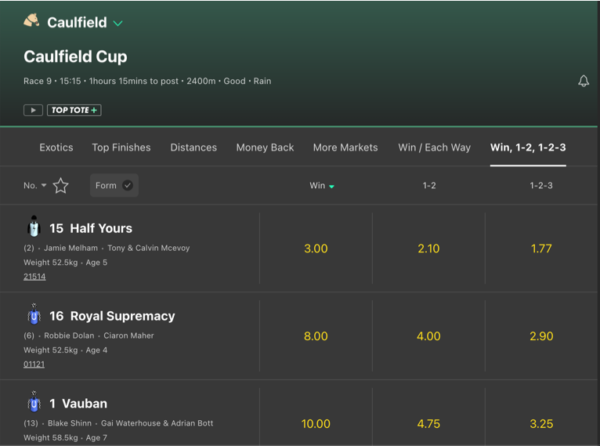The width and height of the screenshot is (600, 446).
Task: Open Half Yours form link 21514
Action: click(x=36, y=277)
